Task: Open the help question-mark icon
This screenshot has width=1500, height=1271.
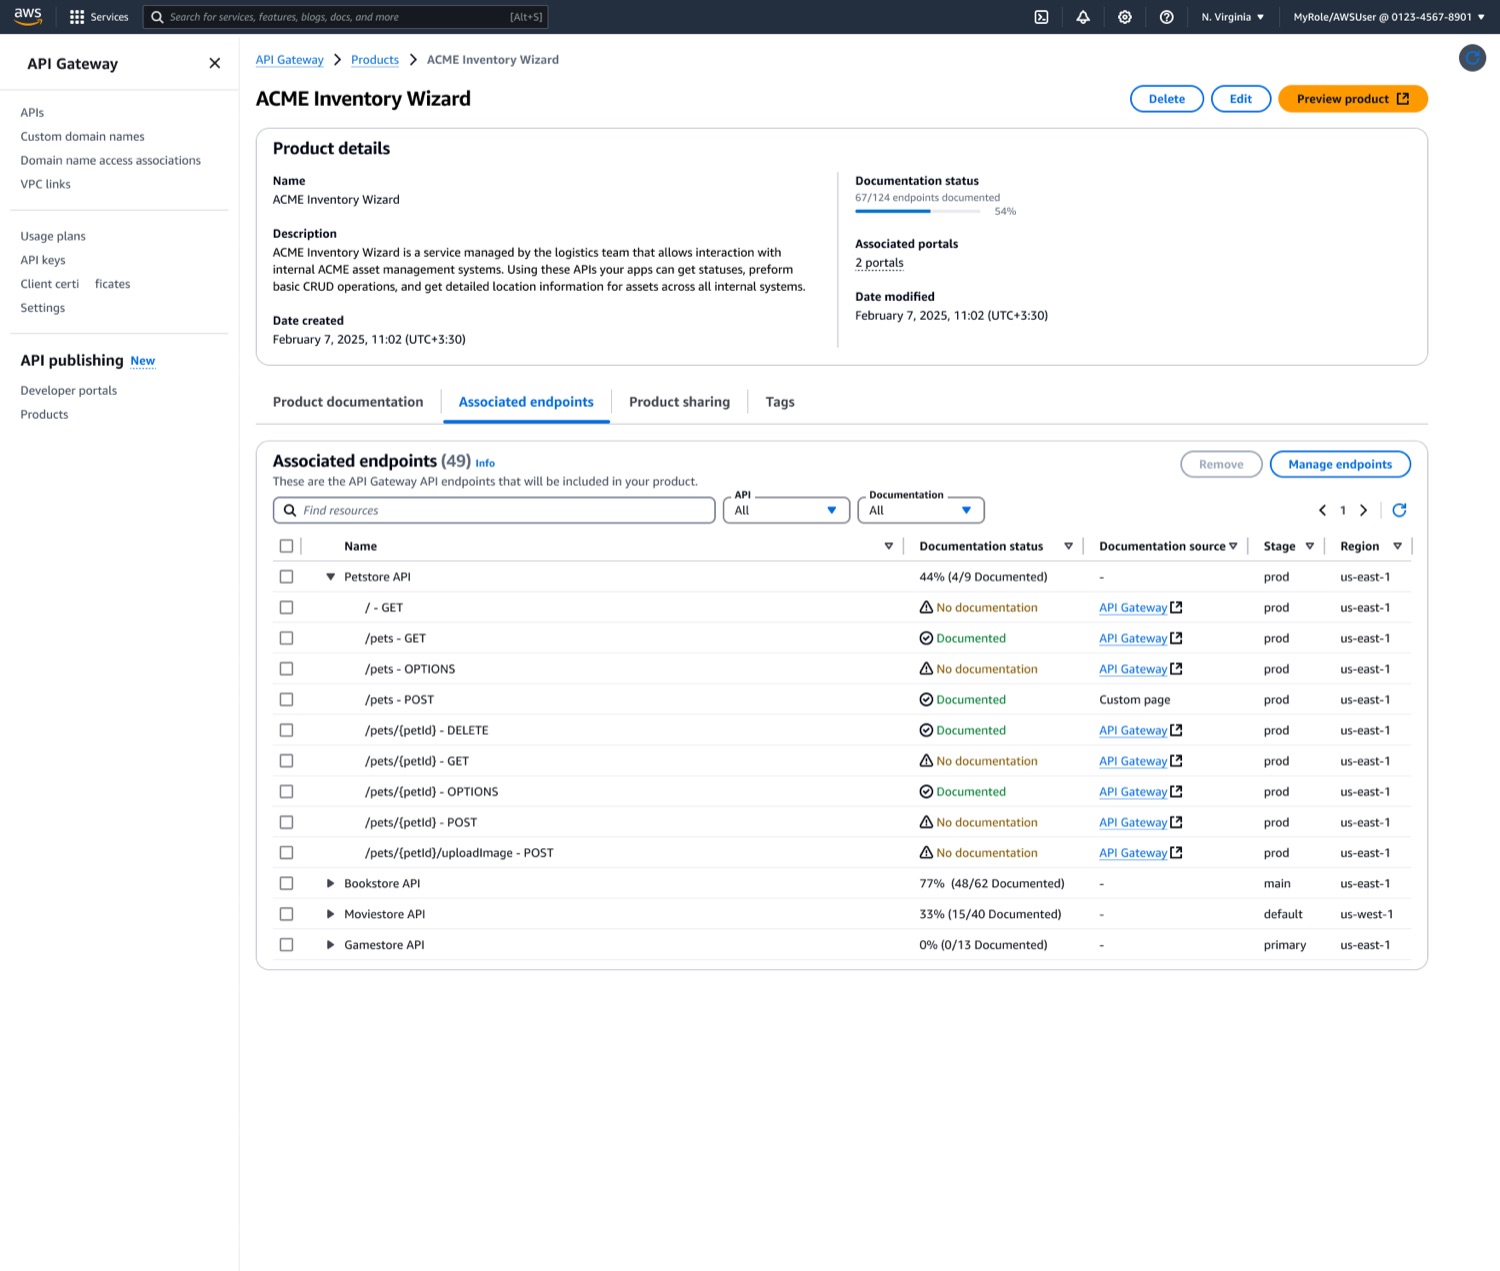Action: [1167, 17]
